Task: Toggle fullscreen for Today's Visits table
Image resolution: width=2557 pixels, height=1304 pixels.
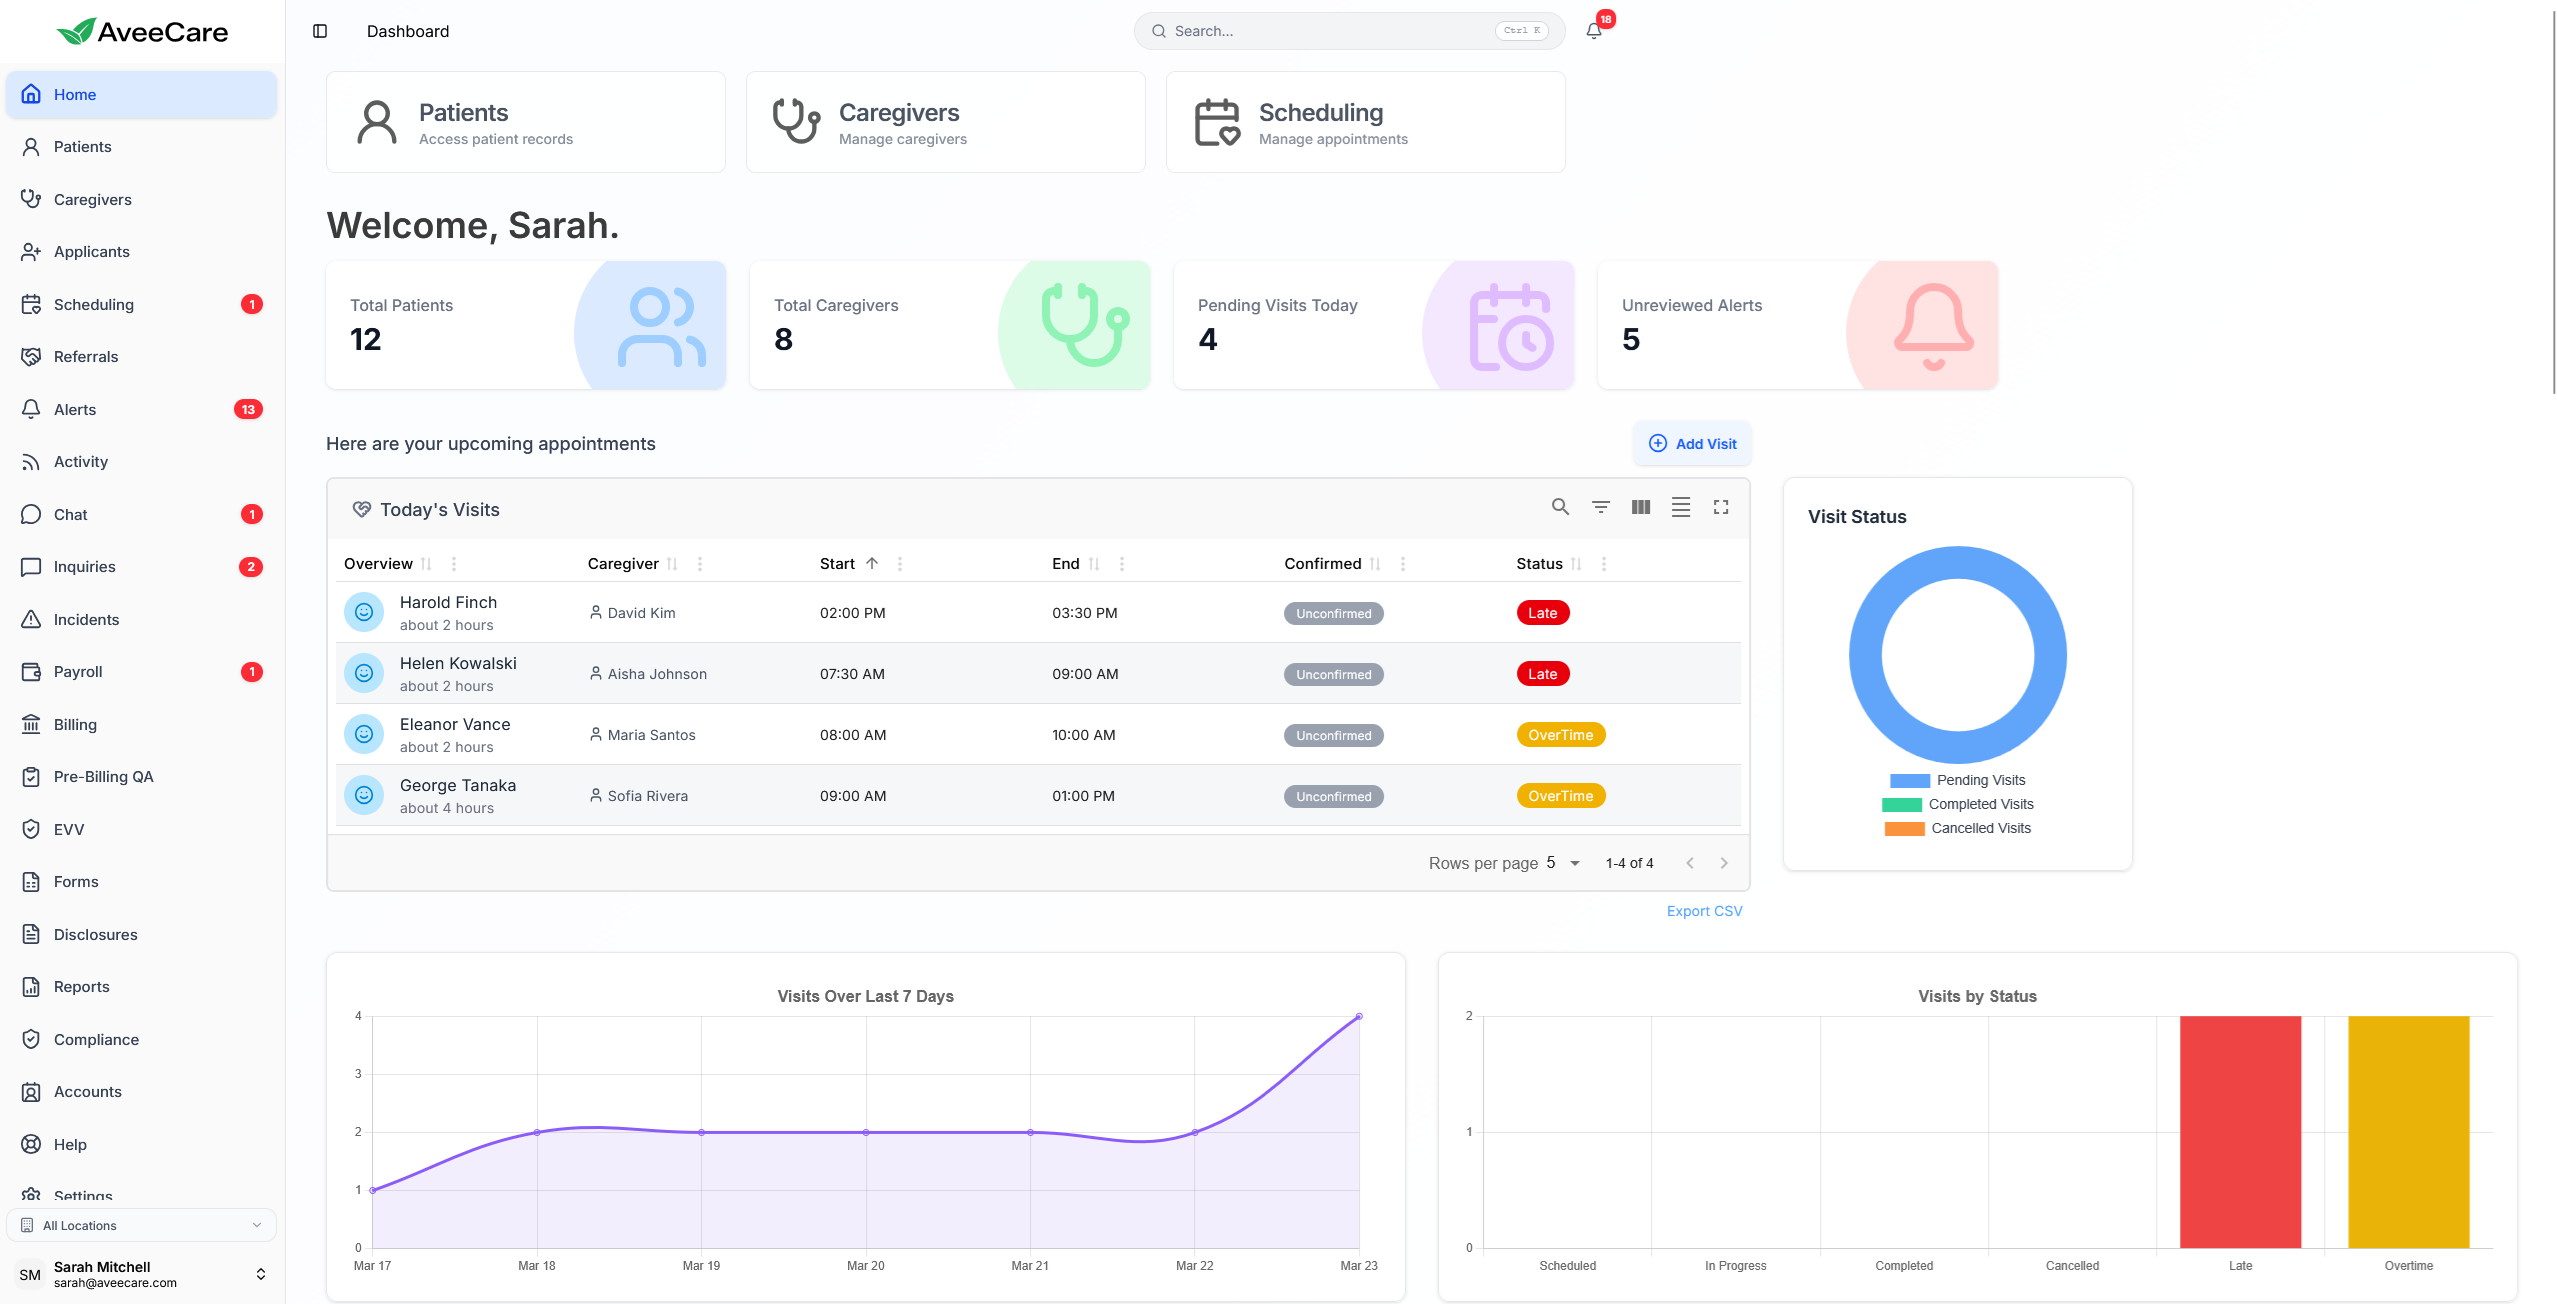Action: pos(1721,507)
